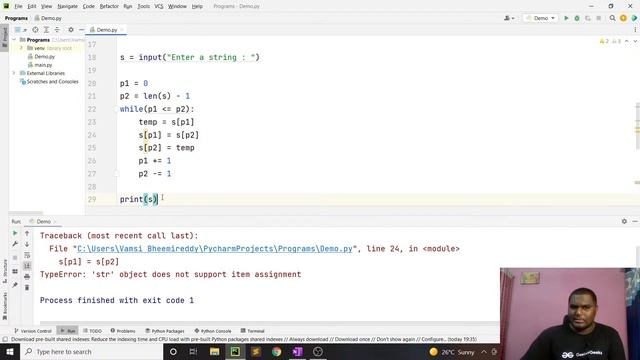
Task: Open run configuration wrench icon in Run panel
Action: (x=15, y=244)
